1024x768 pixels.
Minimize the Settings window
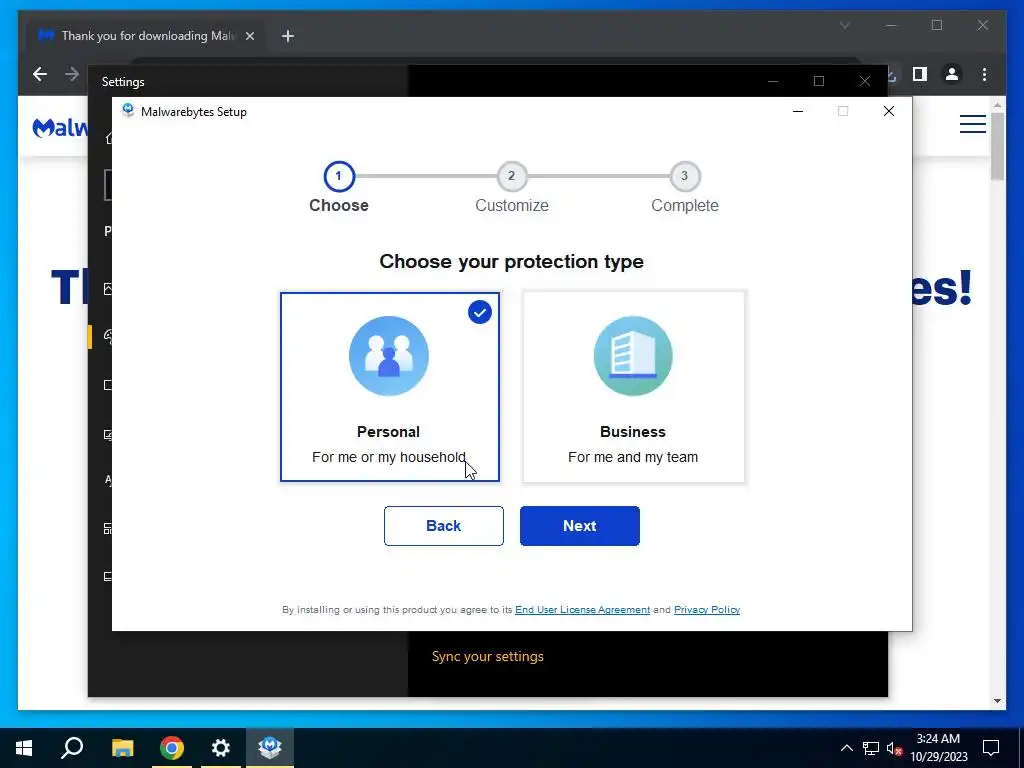(x=773, y=81)
